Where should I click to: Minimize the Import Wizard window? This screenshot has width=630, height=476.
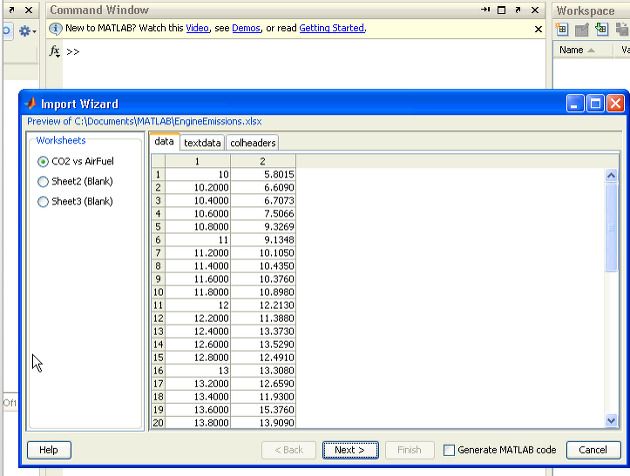pyautogui.click(x=575, y=104)
